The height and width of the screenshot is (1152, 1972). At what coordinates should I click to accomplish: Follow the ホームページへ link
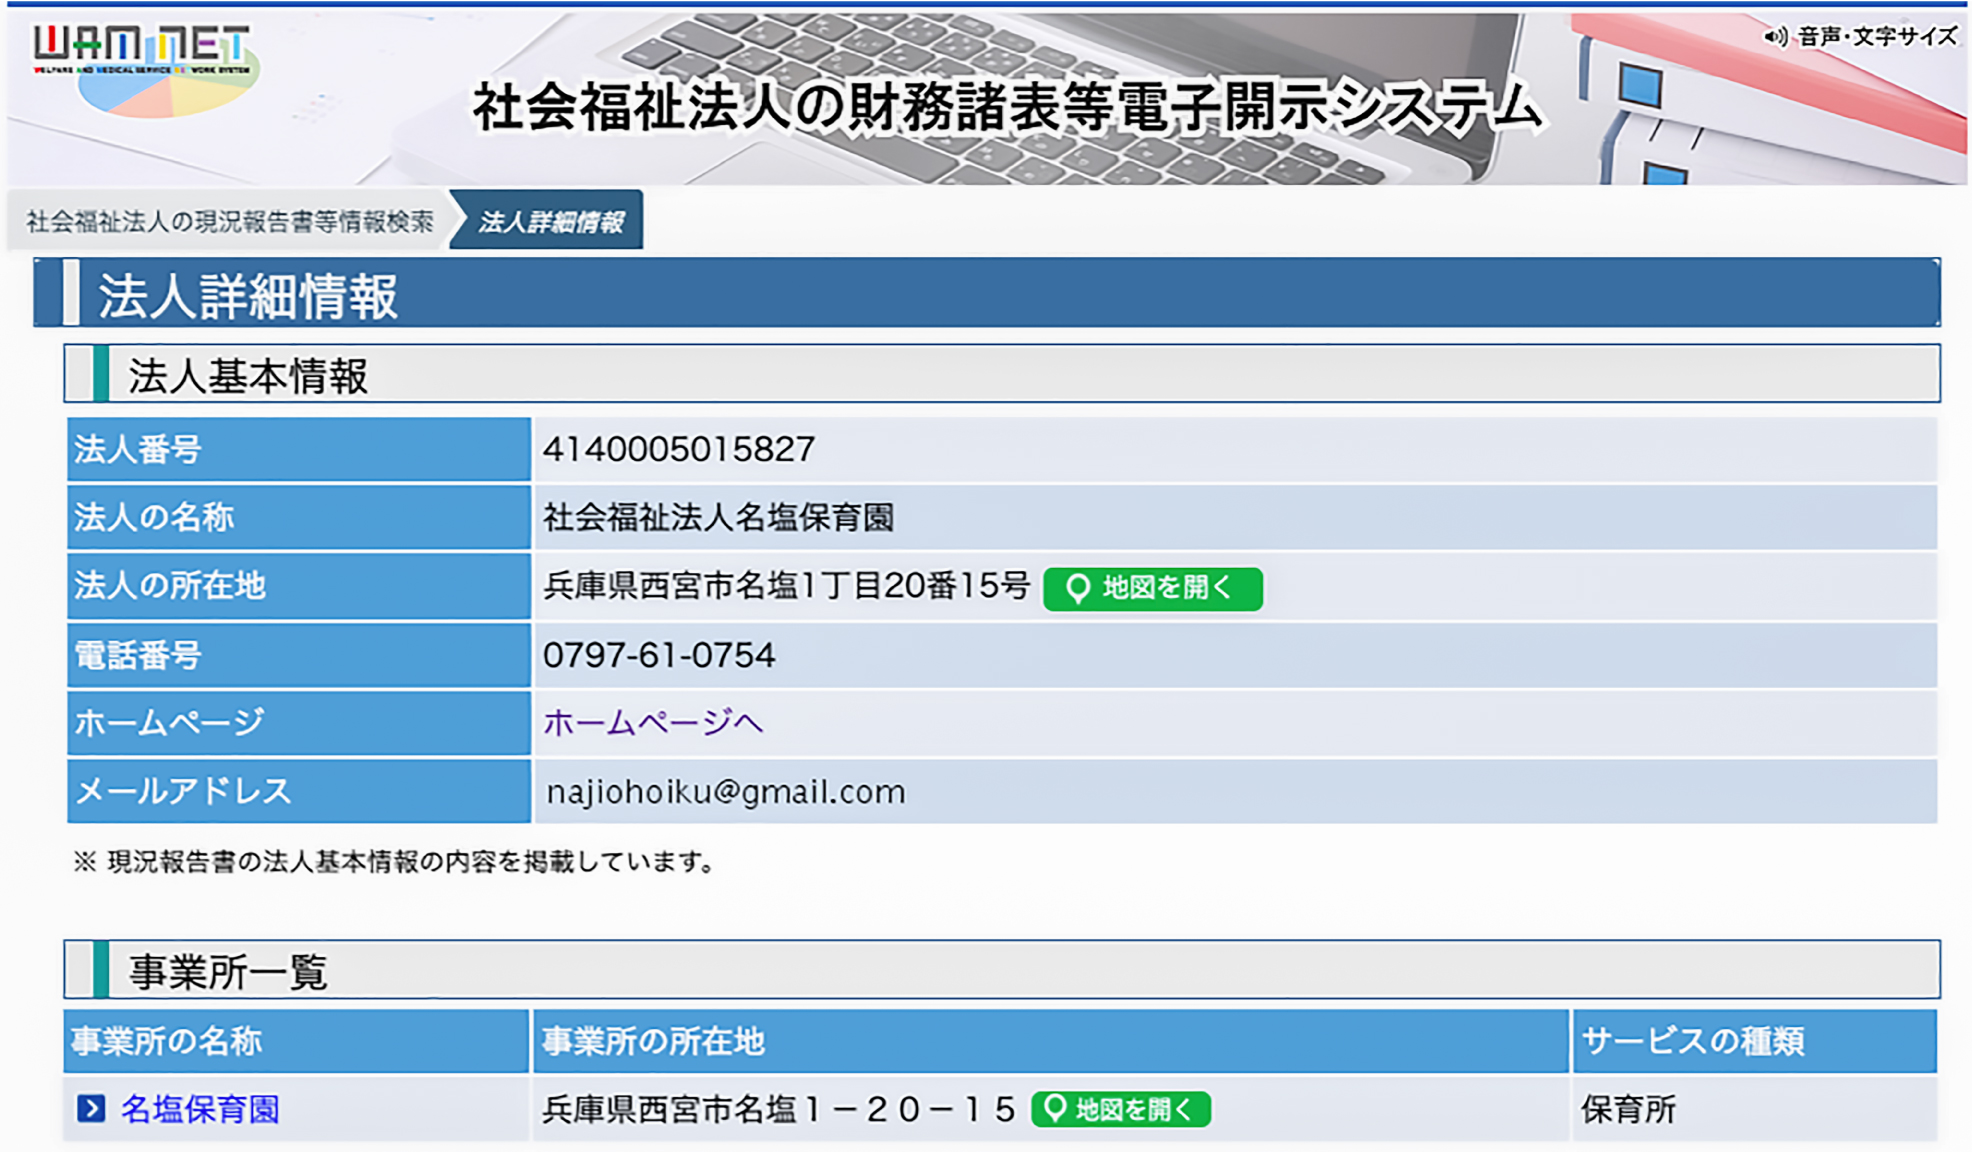(652, 722)
